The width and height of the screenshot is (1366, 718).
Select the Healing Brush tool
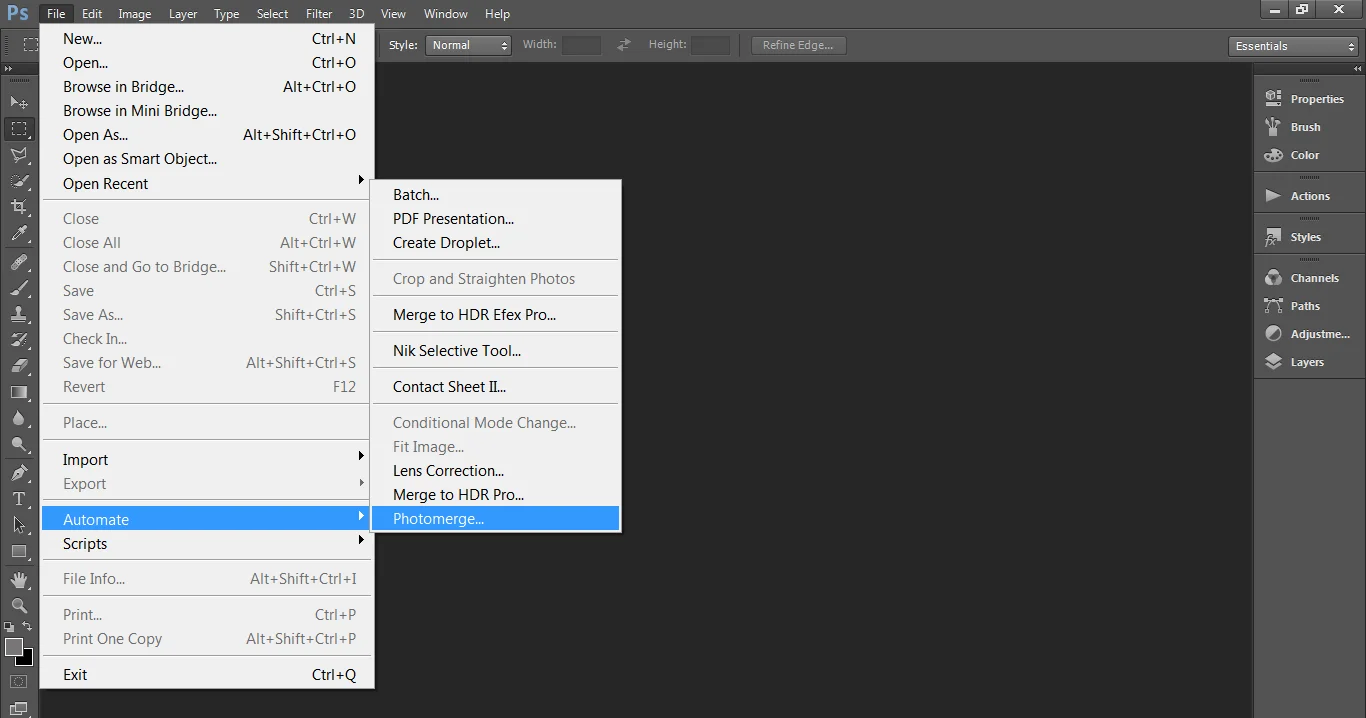pos(19,263)
